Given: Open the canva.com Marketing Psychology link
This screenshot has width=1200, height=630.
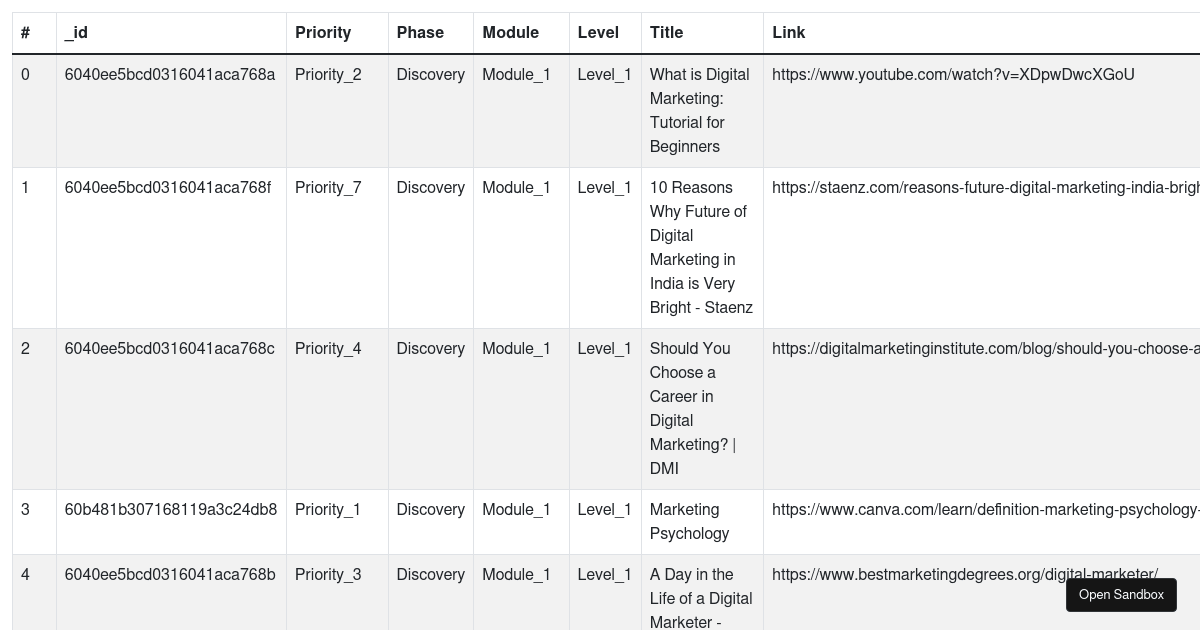Looking at the screenshot, I should pos(985,509).
